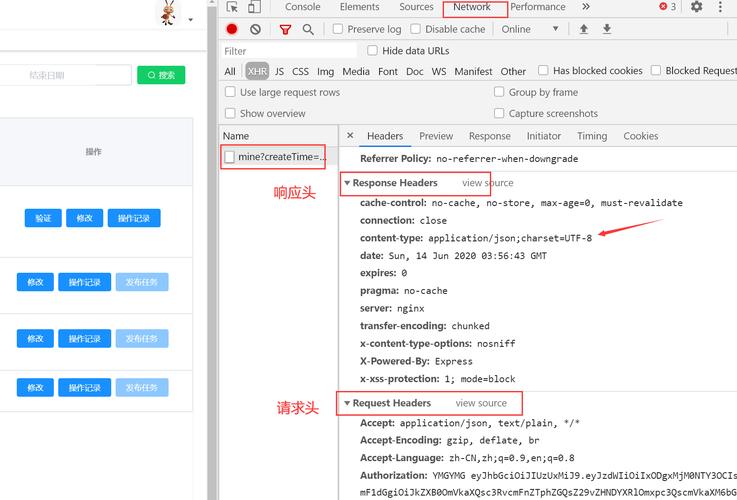Filter requests by Img
Screen dimensions: 737x500
(325, 71)
